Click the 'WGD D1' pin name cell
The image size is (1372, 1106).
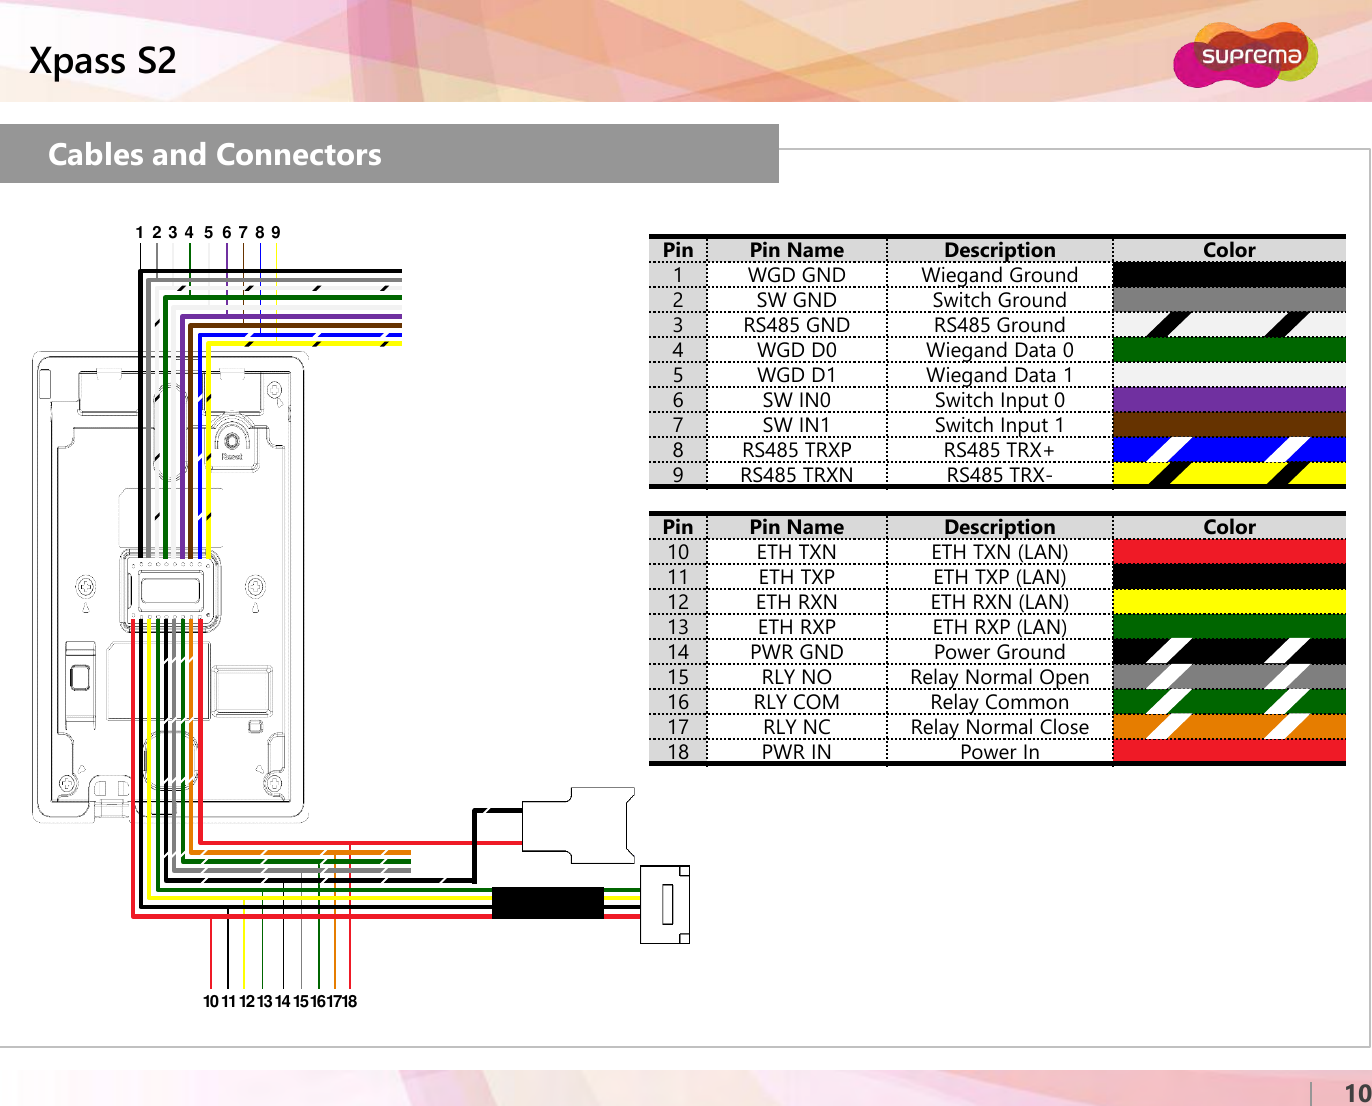[x=797, y=375]
